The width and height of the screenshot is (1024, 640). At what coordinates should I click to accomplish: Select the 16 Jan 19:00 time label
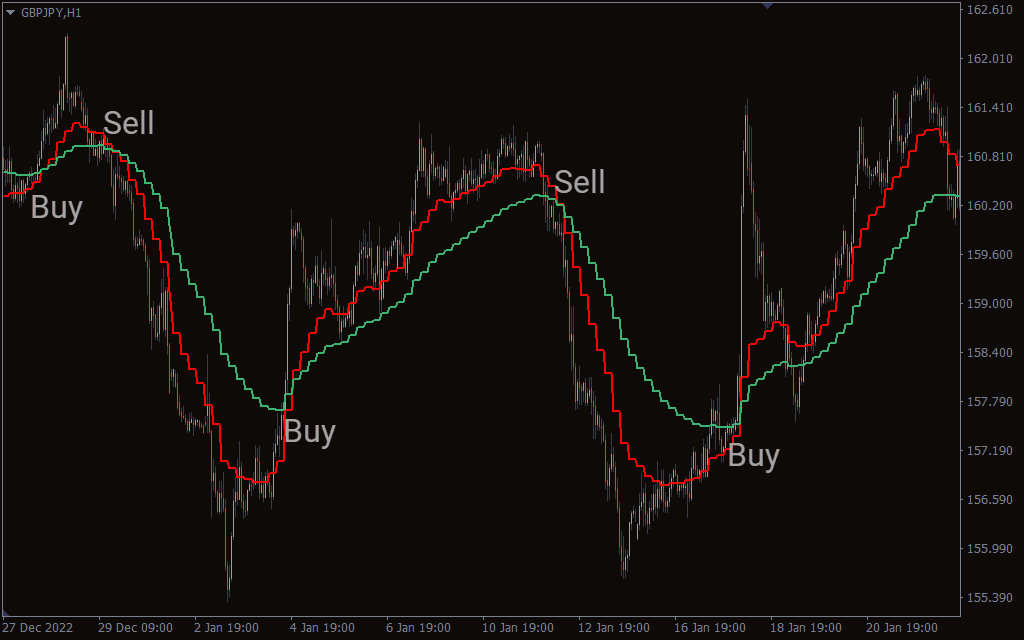click(x=710, y=628)
